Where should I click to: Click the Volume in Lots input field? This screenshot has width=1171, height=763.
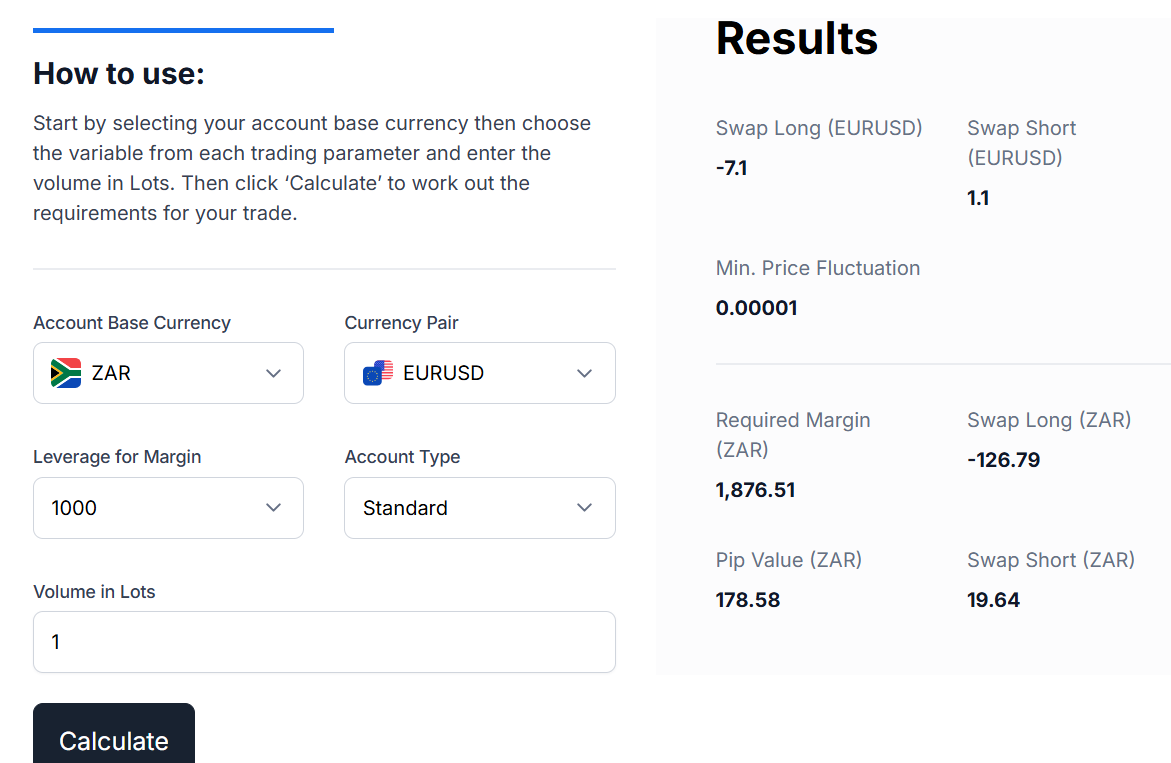click(x=324, y=642)
